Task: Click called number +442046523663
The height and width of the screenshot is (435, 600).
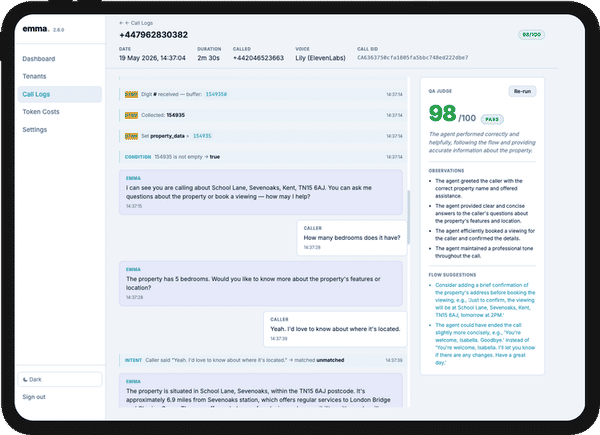Action: [258, 58]
